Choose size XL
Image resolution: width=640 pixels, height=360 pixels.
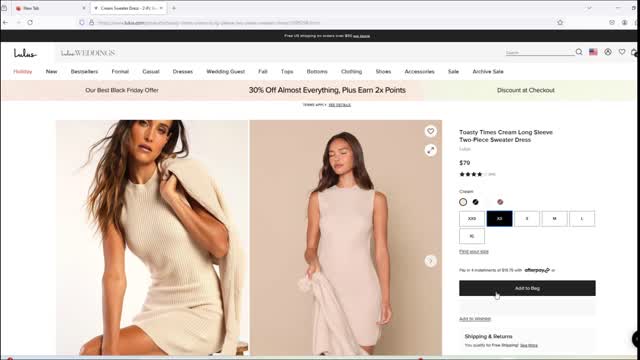[x=472, y=236]
